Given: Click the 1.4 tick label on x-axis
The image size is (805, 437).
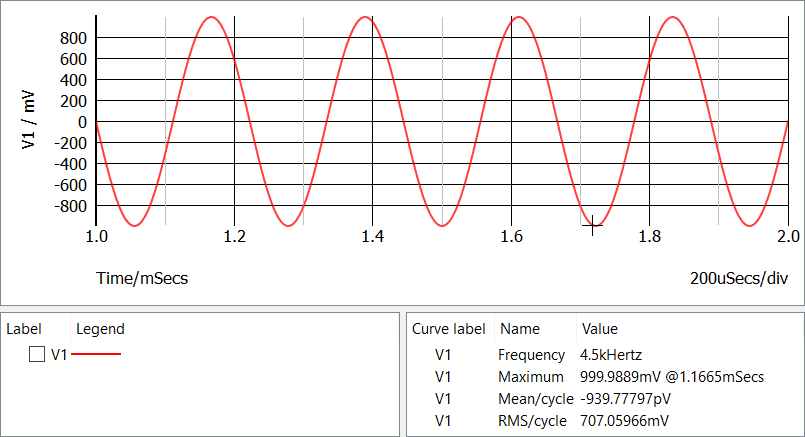Looking at the screenshot, I should click(x=372, y=237).
